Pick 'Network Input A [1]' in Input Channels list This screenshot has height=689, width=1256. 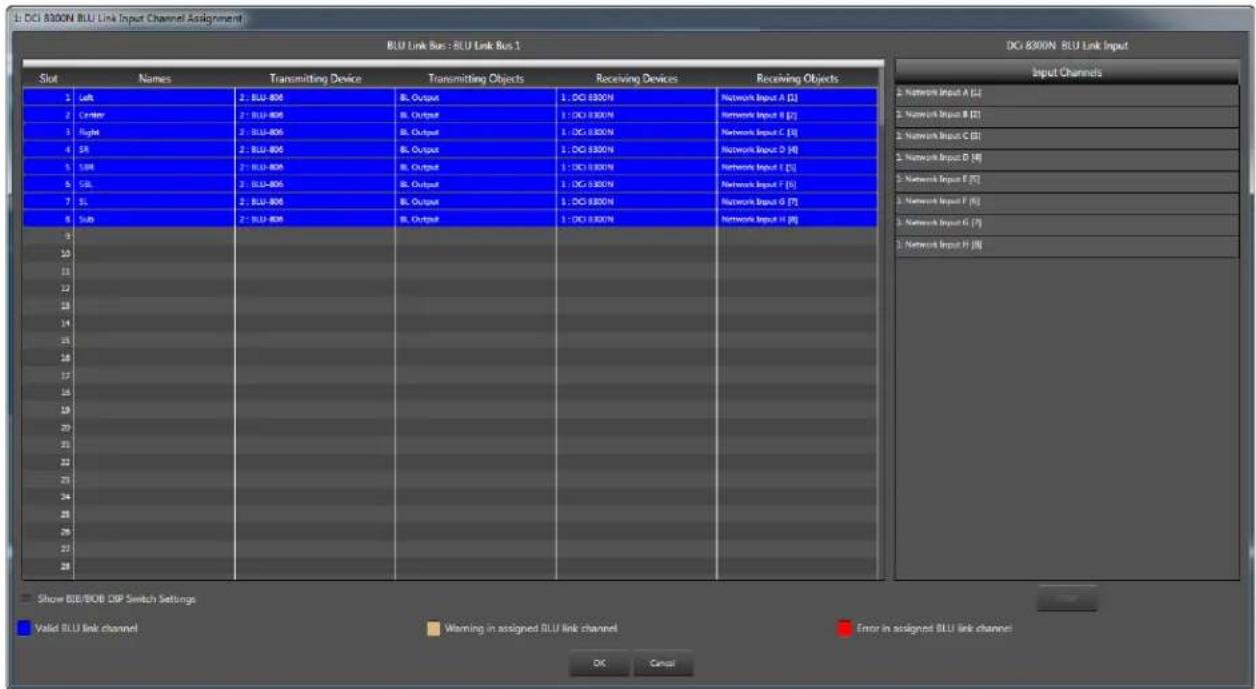tap(1067, 94)
